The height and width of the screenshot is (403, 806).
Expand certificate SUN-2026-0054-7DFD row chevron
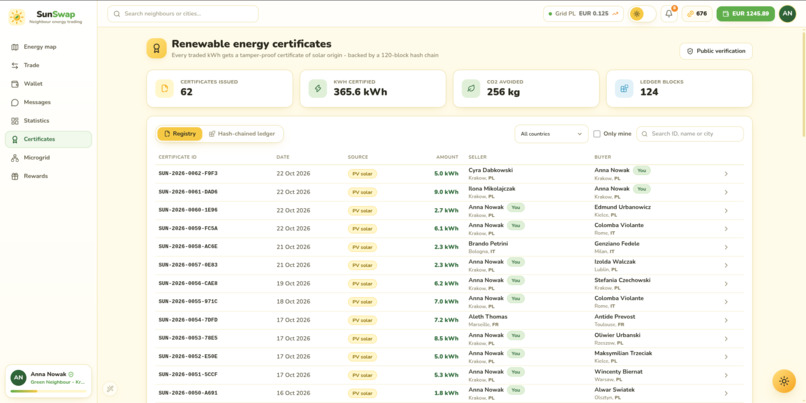point(726,320)
